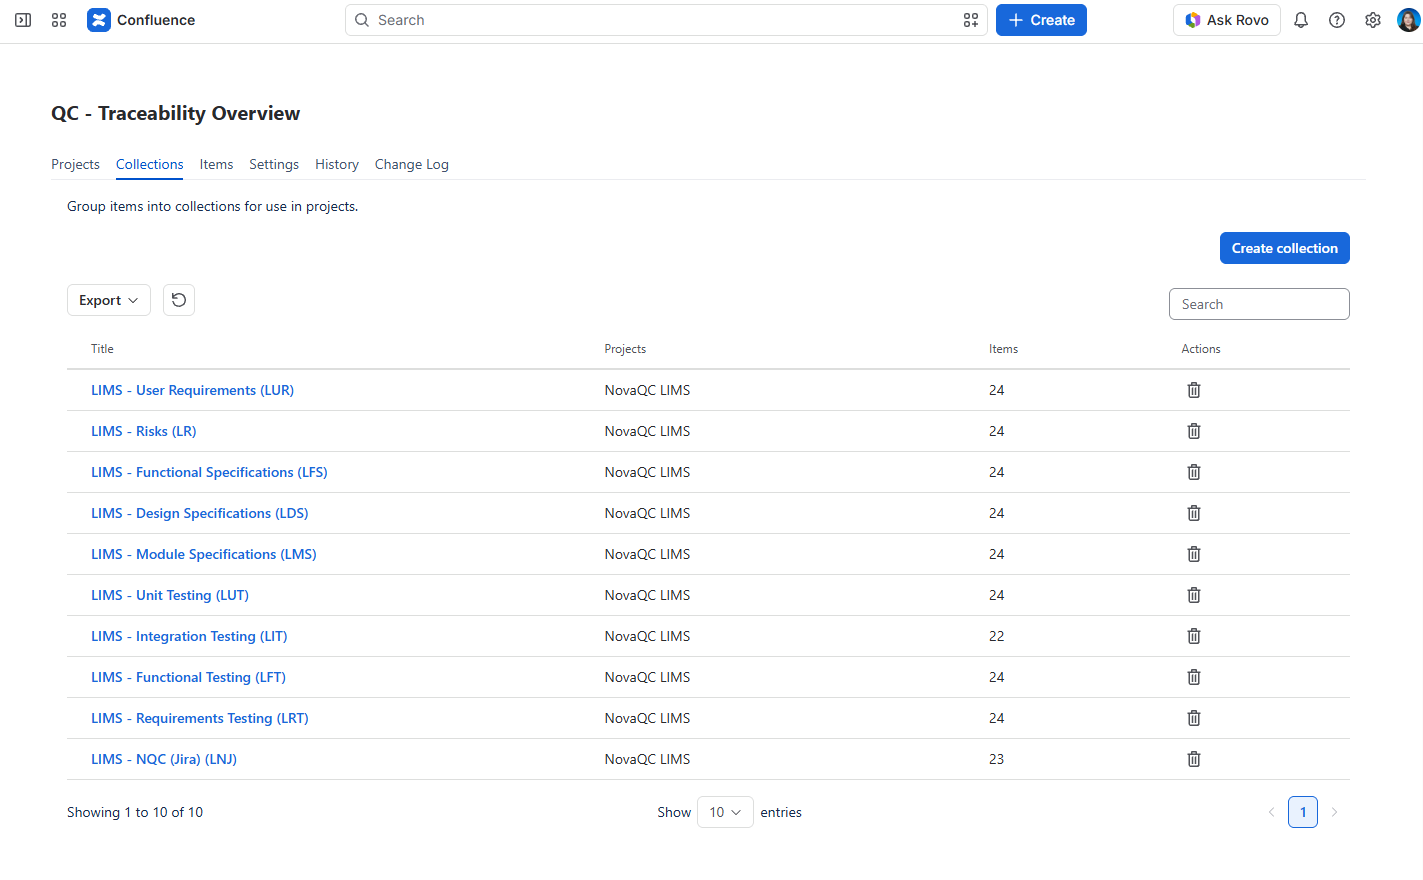Delete LIMS - Design Specifications (LDS) collection

(1194, 513)
